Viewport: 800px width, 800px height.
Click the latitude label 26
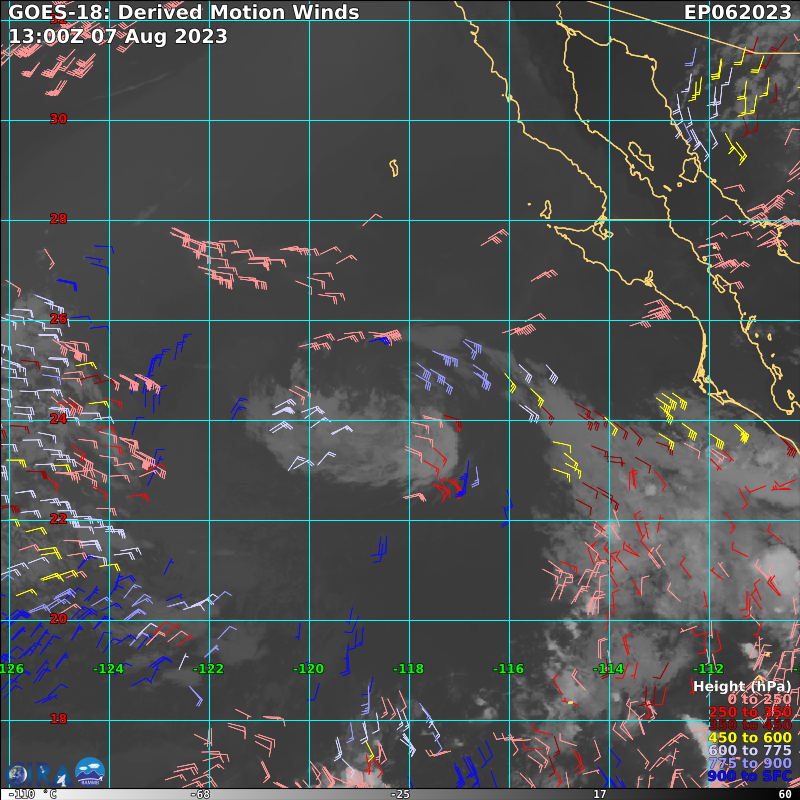[x=58, y=319]
